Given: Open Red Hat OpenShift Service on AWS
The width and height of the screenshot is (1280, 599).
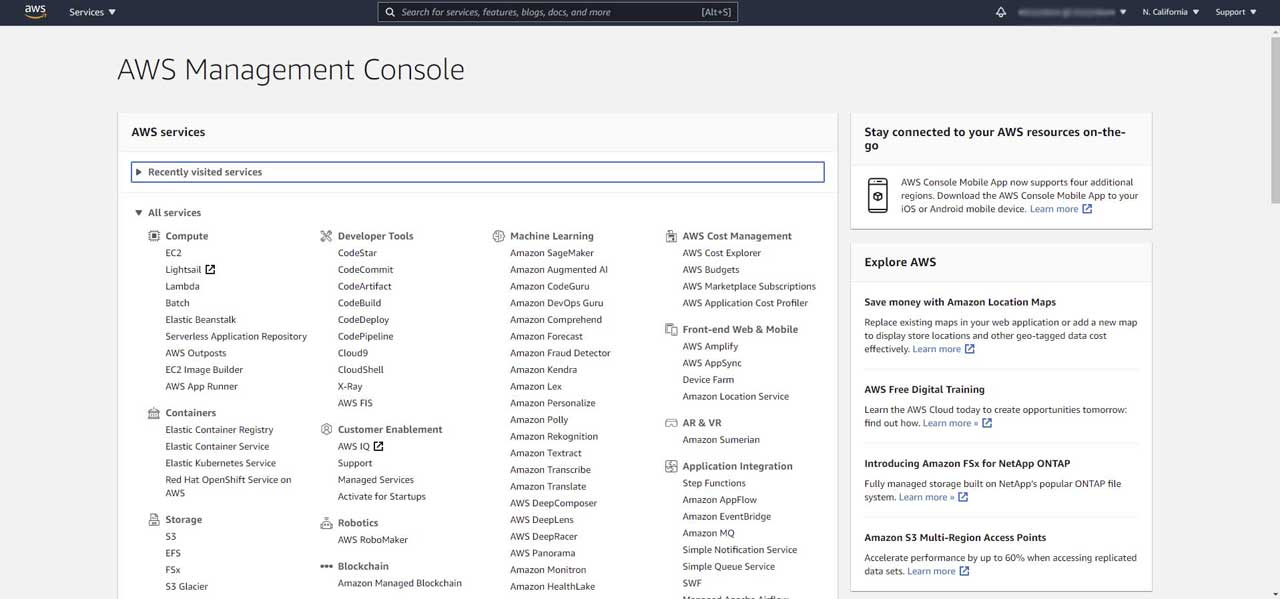Looking at the screenshot, I should 229,486.
